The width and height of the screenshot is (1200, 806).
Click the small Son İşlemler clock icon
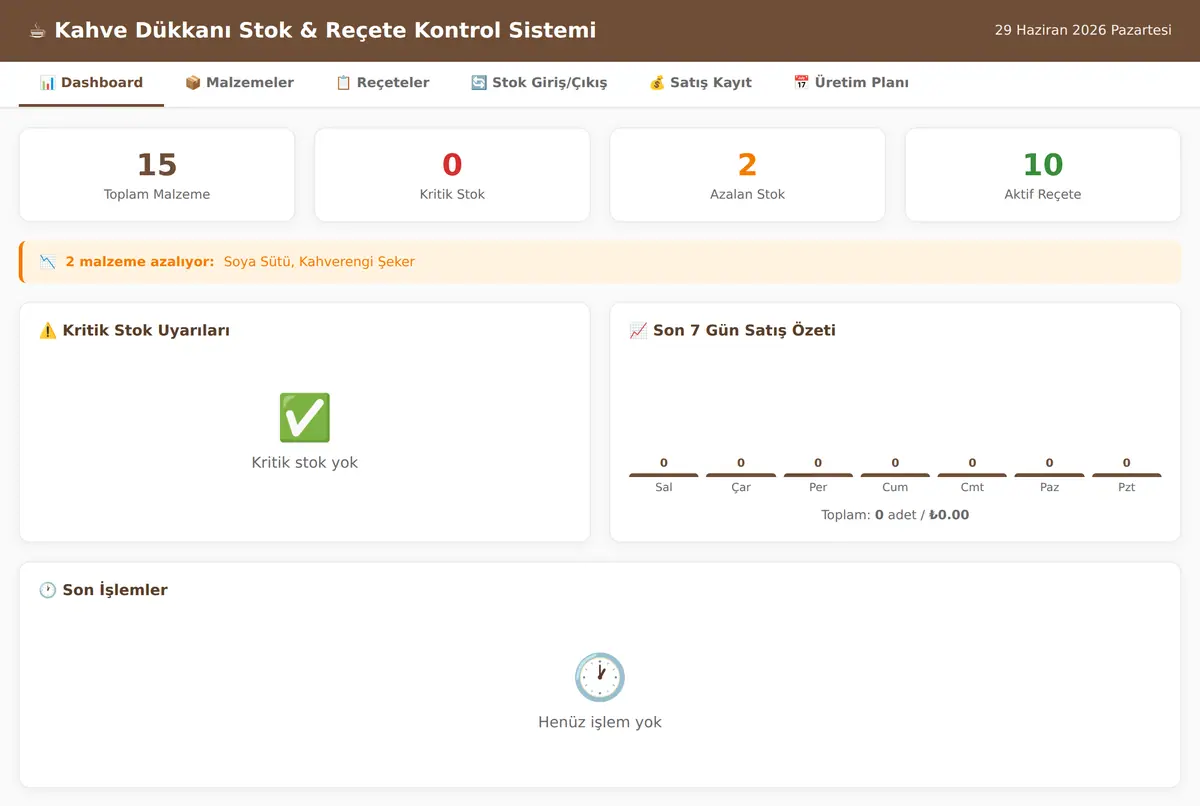click(x=47, y=591)
